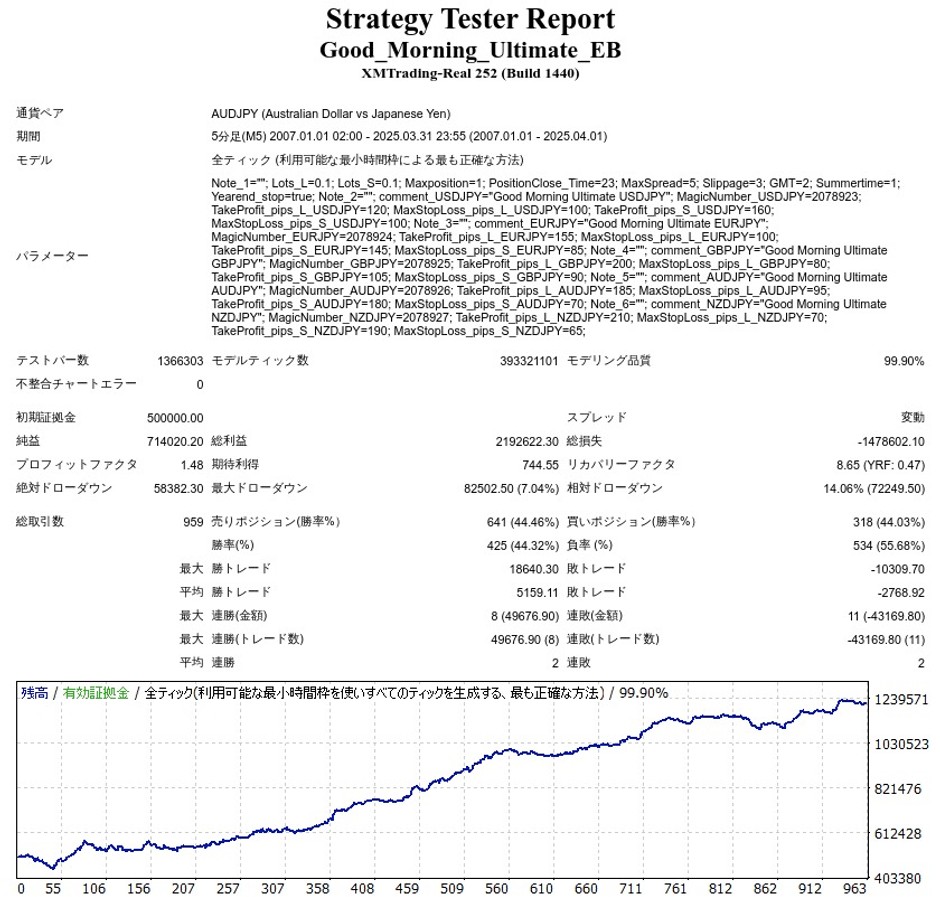Click the Strategy Tester Report title
The height and width of the screenshot is (897, 940).
pos(470,19)
